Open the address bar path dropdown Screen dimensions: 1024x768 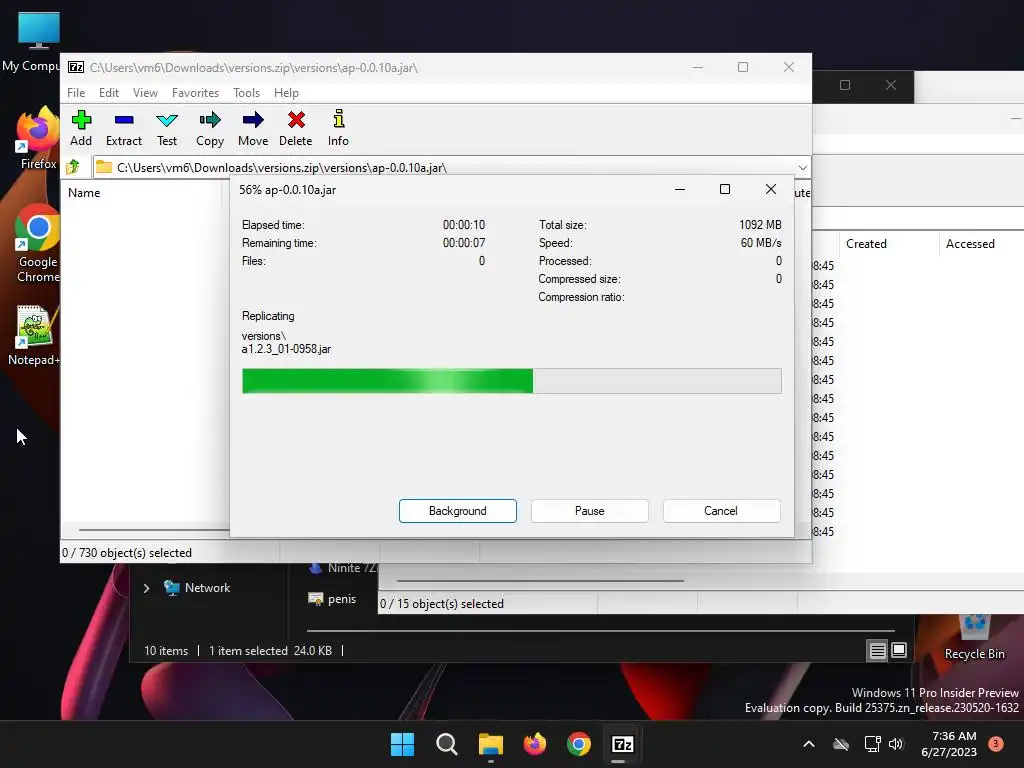click(x=803, y=168)
